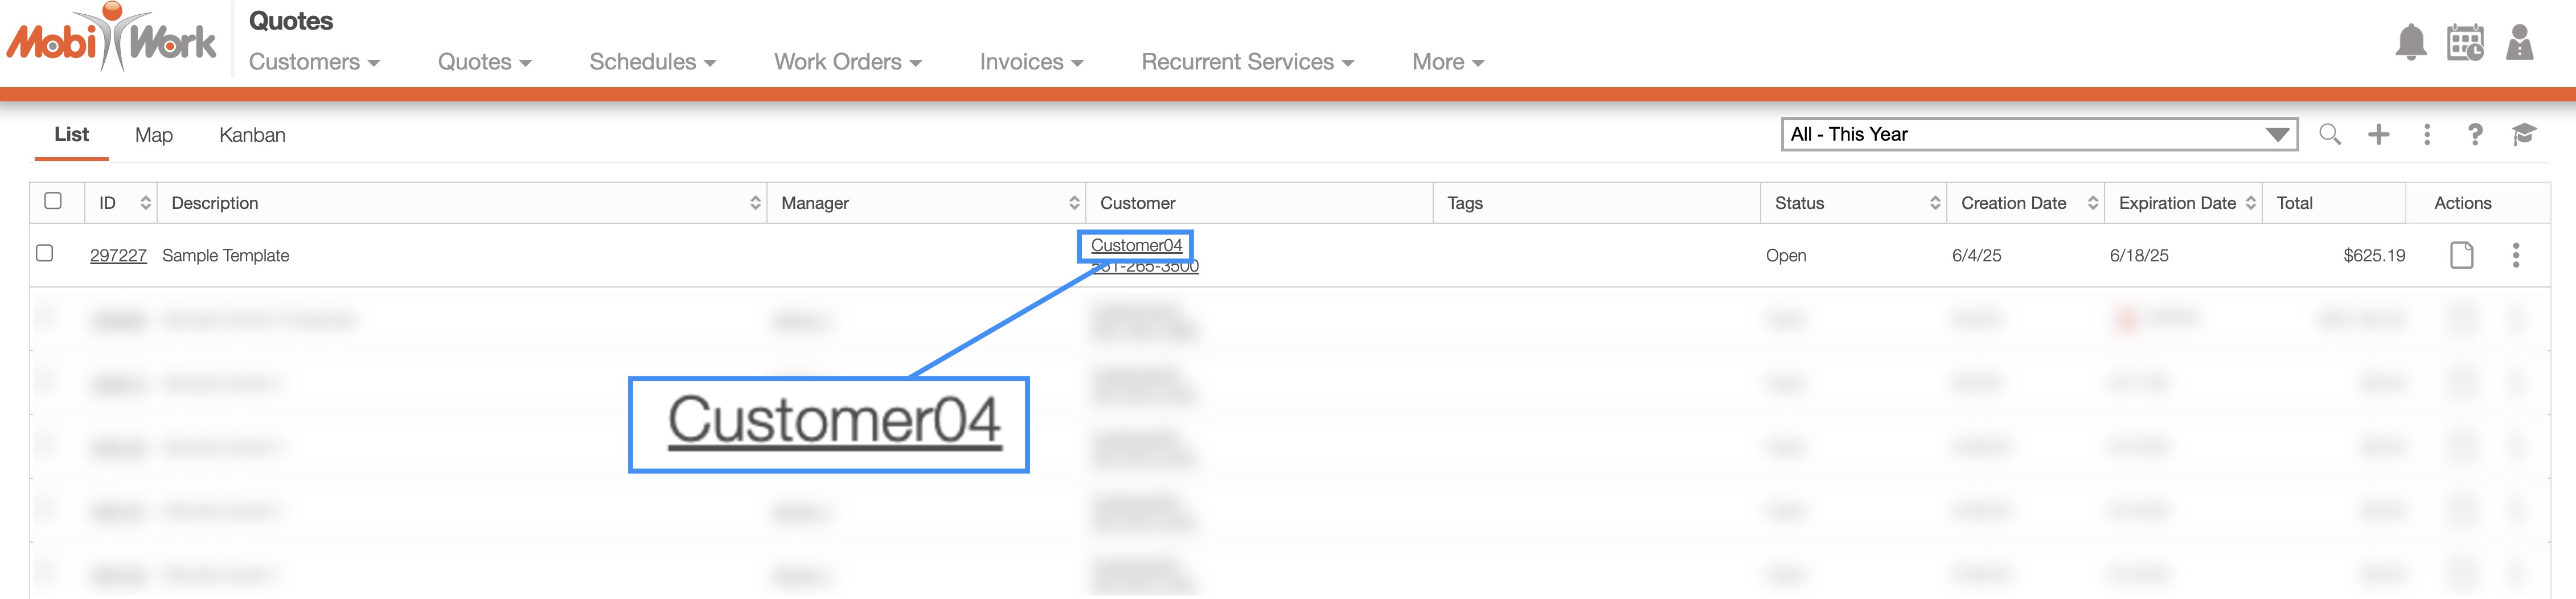Add a new quote with plus icon
Screen dimensions: 2576x599
tap(2378, 134)
